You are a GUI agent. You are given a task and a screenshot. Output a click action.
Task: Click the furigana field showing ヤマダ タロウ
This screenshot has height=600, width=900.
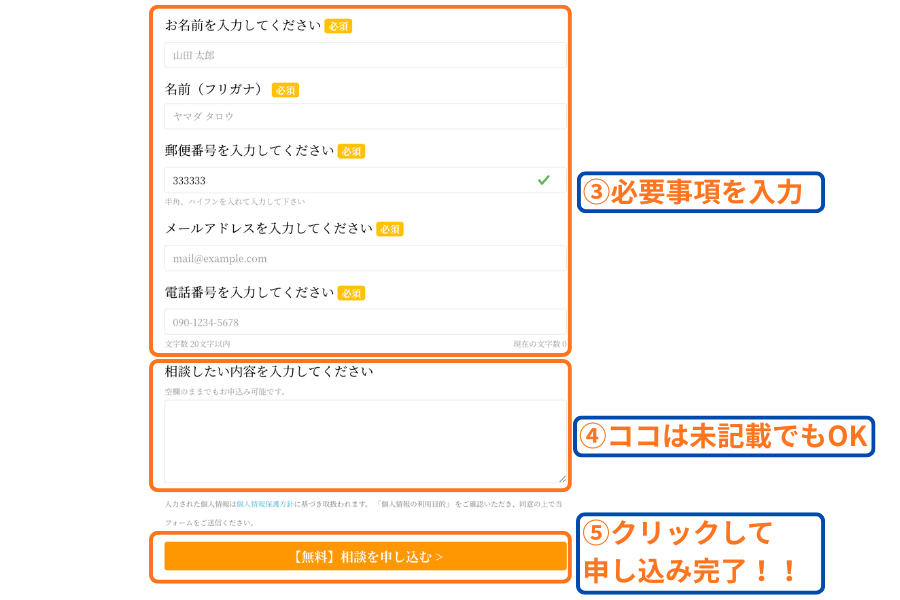tap(365, 116)
